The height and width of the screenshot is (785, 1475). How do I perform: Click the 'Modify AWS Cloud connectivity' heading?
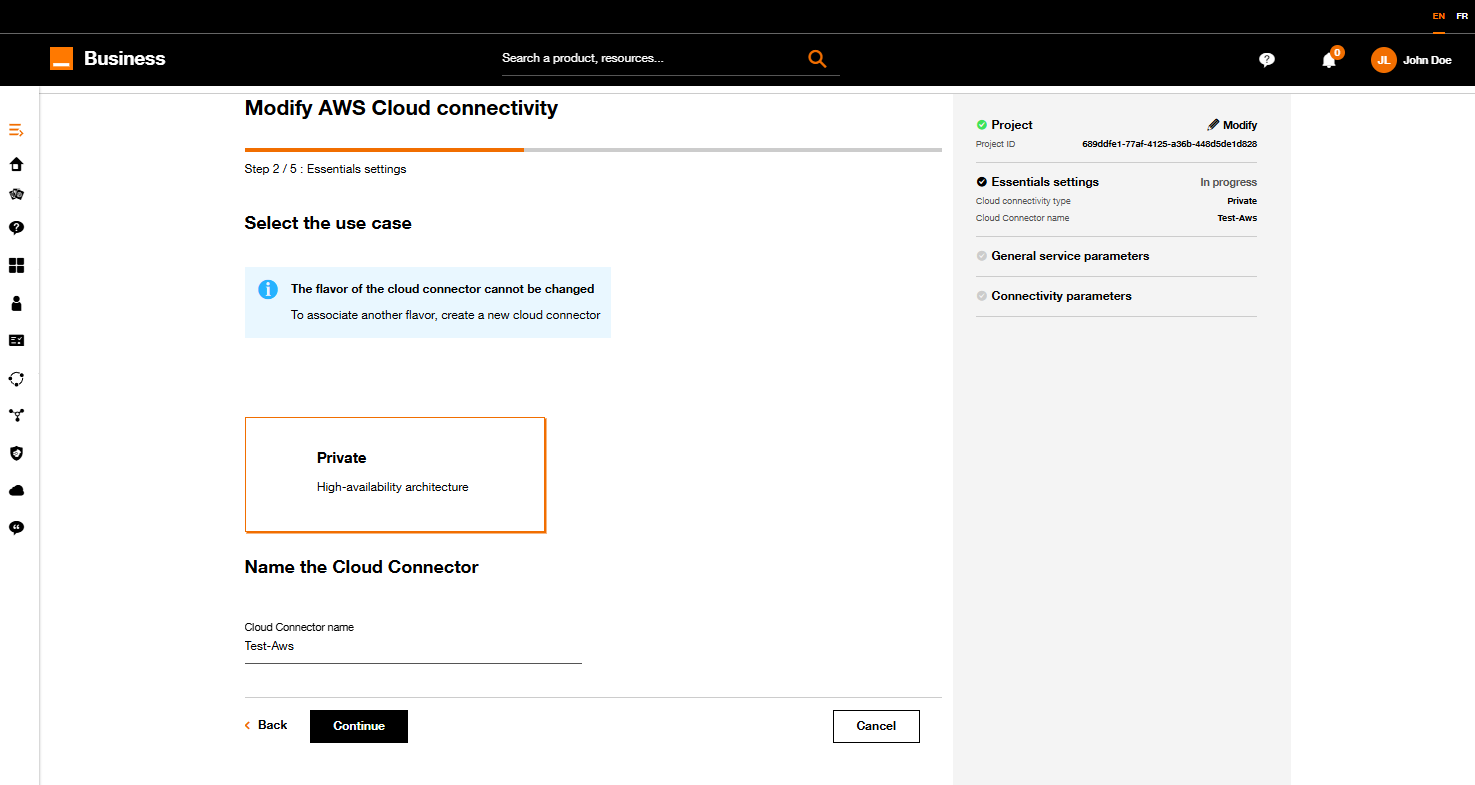(x=401, y=108)
